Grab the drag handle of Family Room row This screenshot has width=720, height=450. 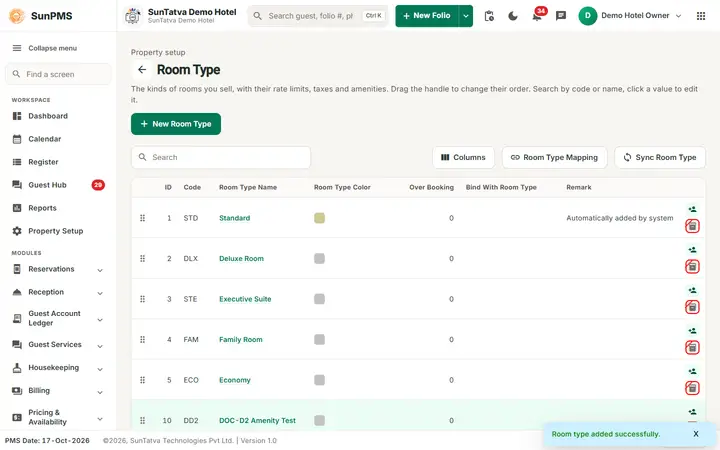click(142, 339)
